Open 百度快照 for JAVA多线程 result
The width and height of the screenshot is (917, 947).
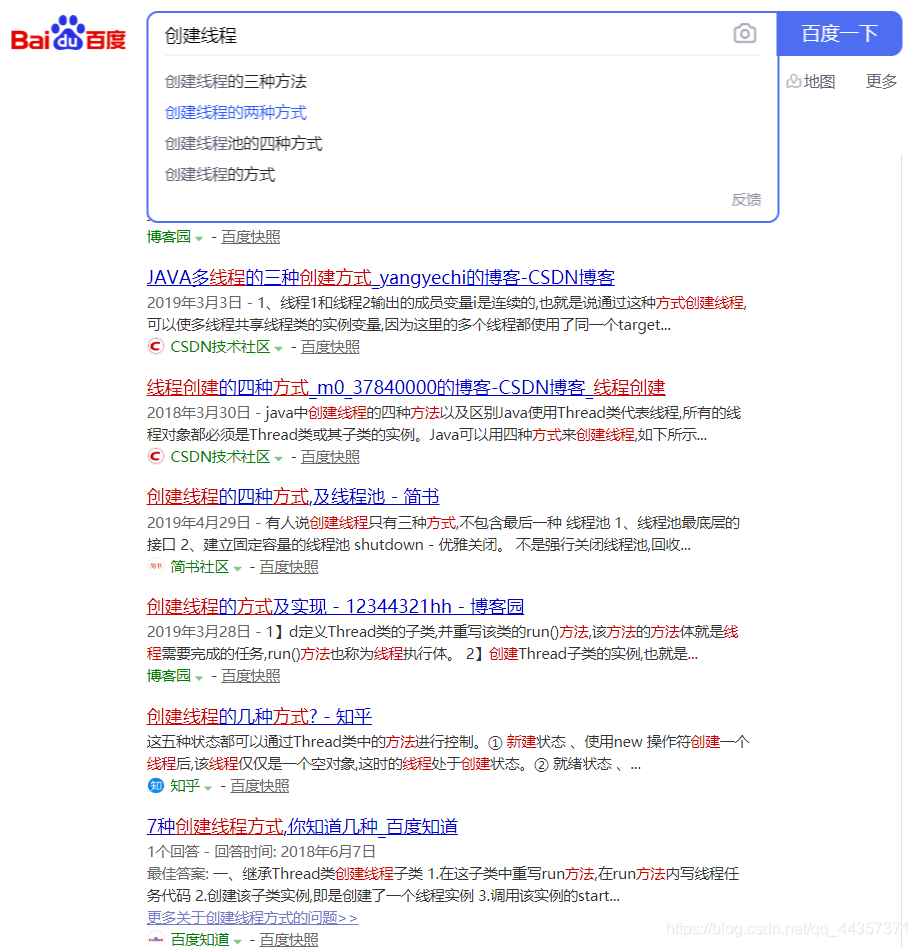[330, 347]
